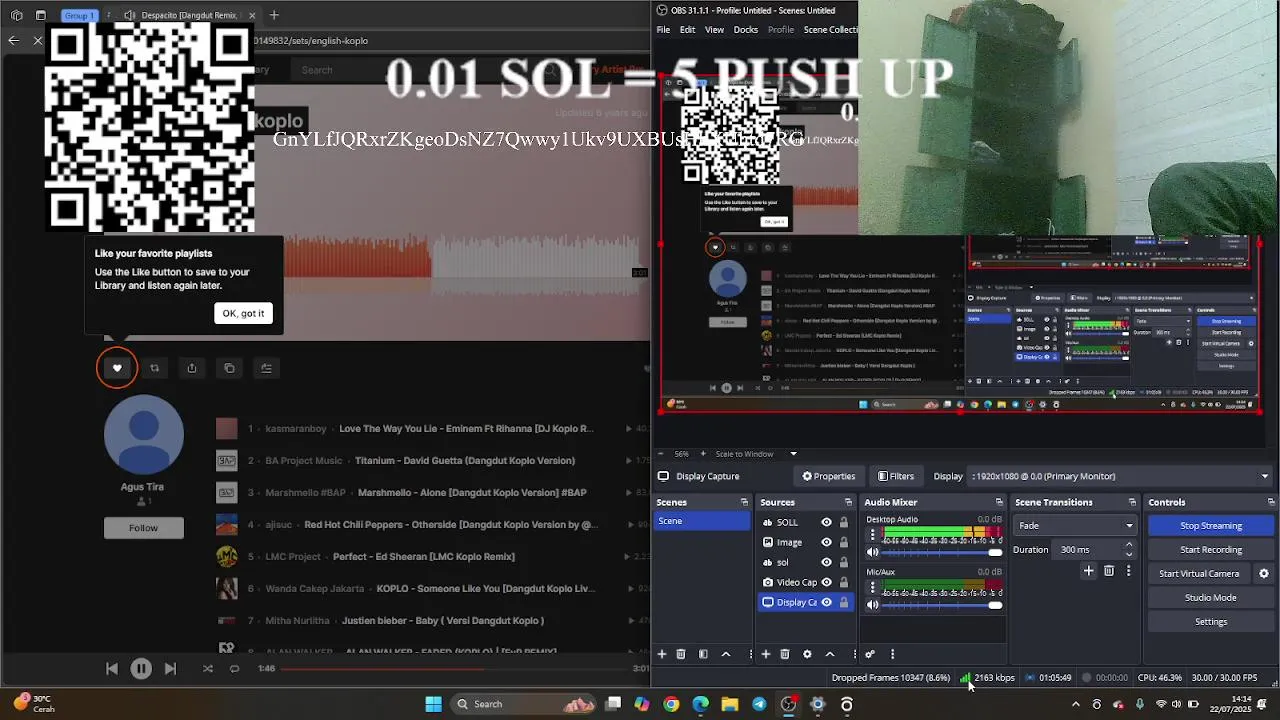This screenshot has width=1280, height=720.
Task: Expand the Fade transition dropdown
Action: click(x=1076, y=526)
